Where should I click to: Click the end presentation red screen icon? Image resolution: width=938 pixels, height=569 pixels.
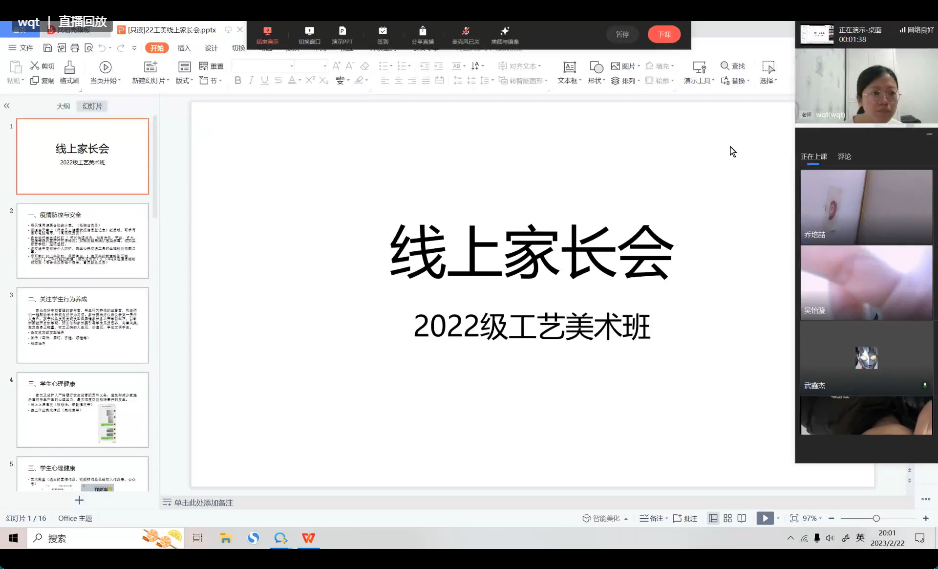267,31
